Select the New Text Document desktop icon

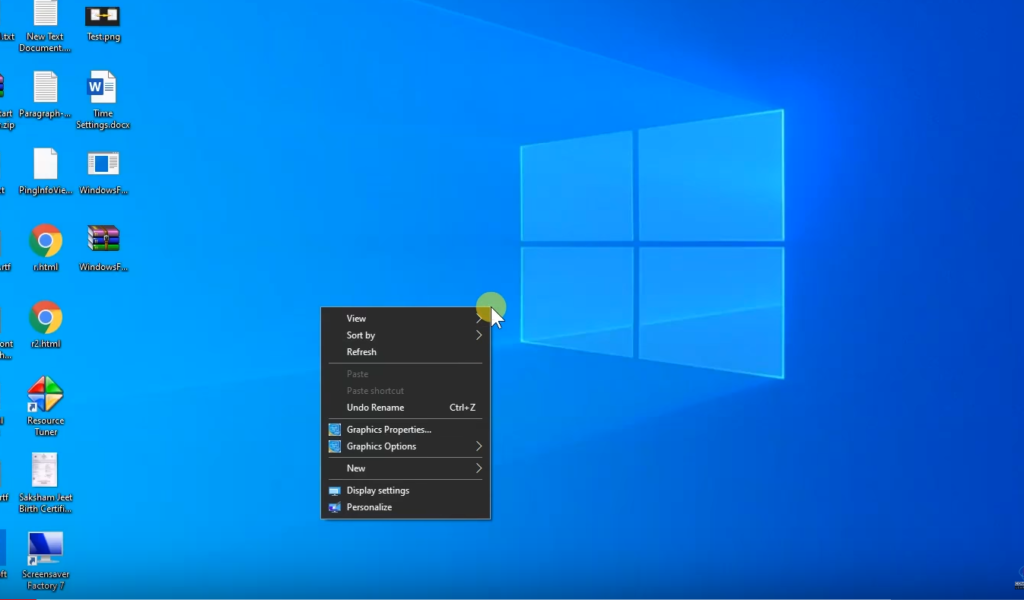[45, 26]
